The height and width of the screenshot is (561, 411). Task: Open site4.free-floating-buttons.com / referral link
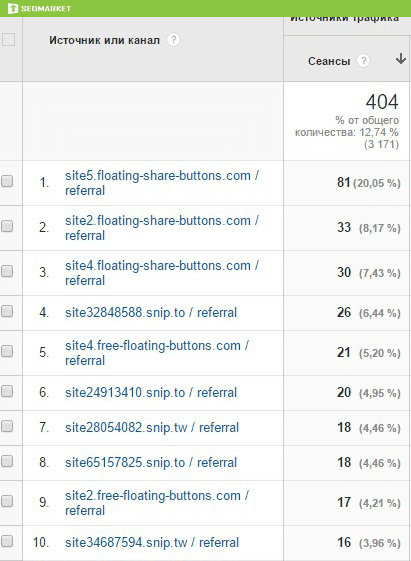[x=157, y=353]
